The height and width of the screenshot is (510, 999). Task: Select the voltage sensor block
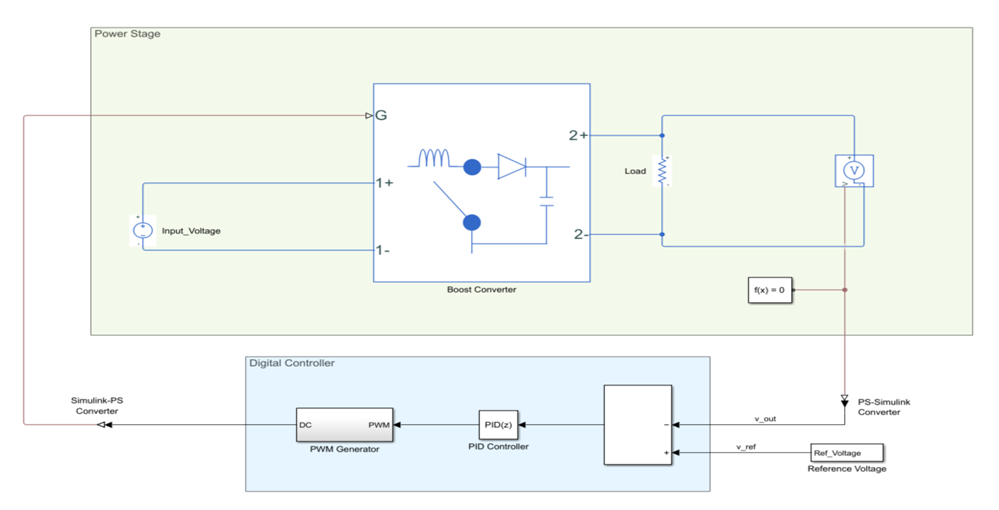click(x=854, y=171)
